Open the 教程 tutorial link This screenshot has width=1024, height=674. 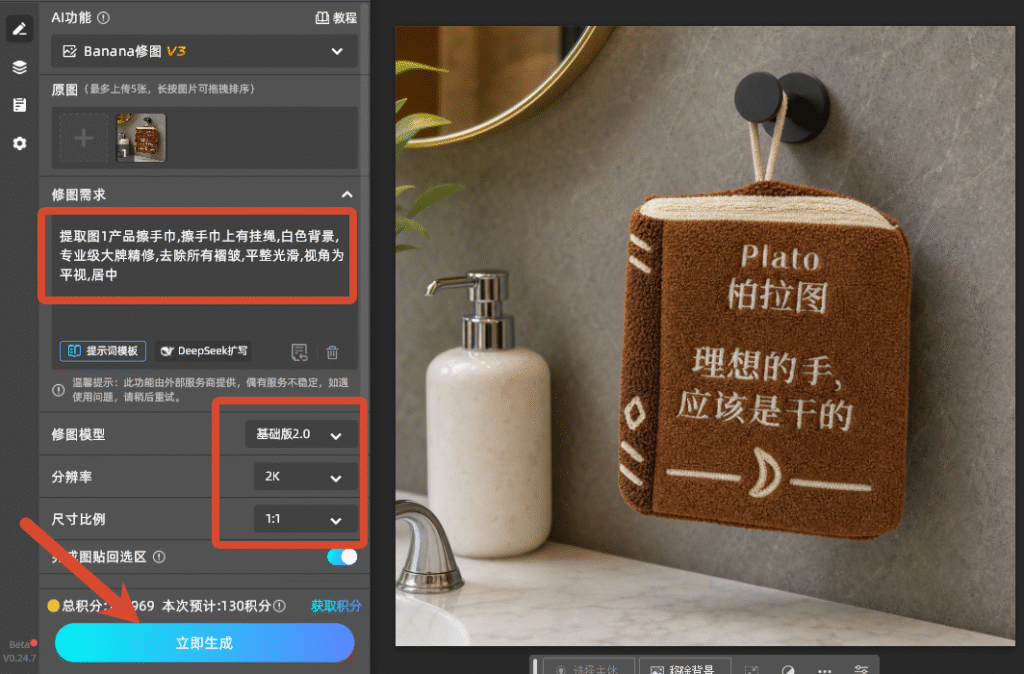pyautogui.click(x=336, y=18)
